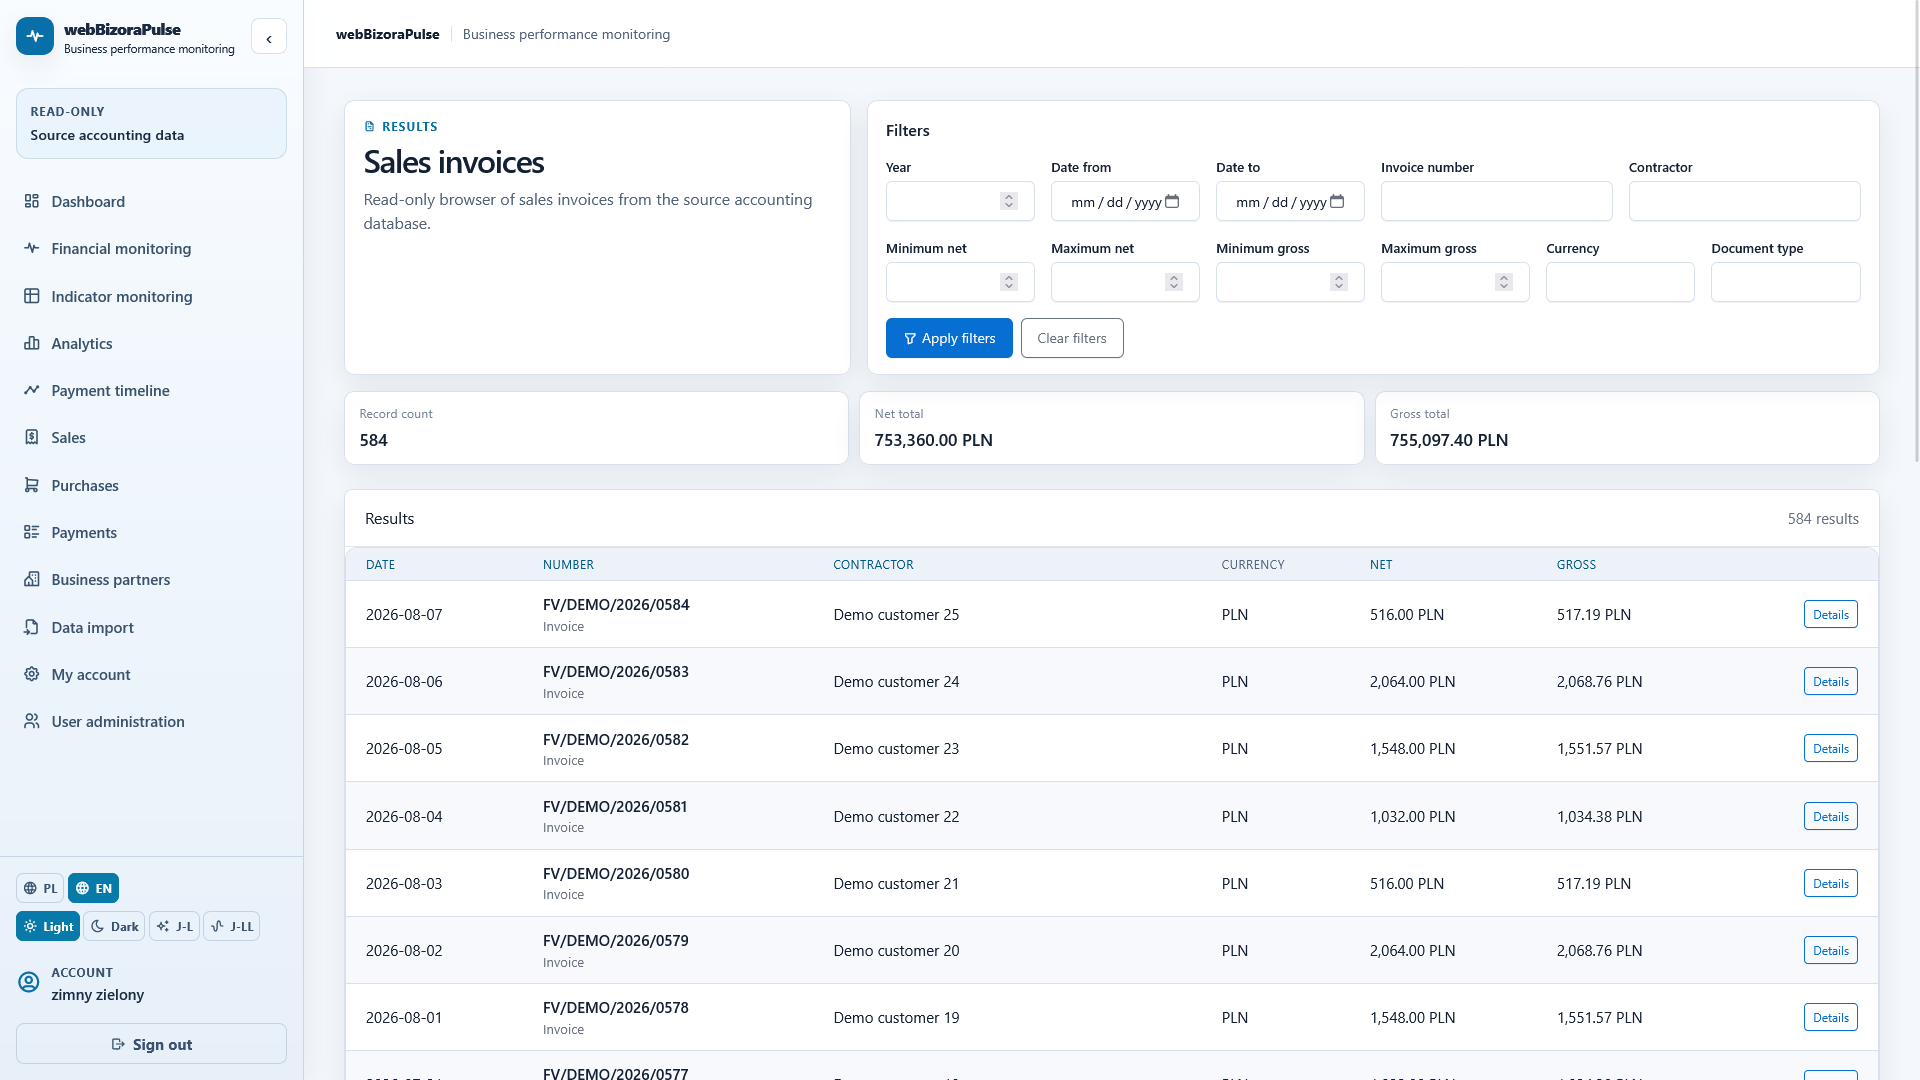Viewport: 1920px width, 1080px height.
Task: Collapse the sidebar with the chevron button
Action: tap(269, 37)
